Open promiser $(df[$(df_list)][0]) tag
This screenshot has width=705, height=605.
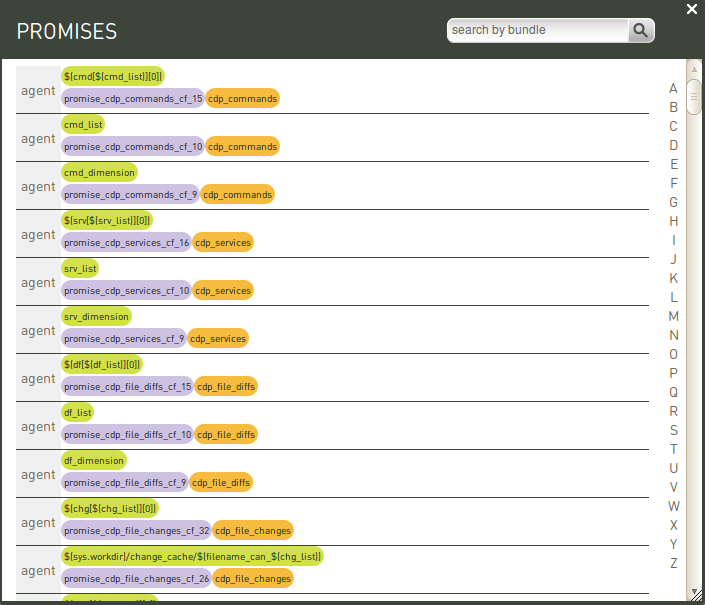tap(102, 364)
